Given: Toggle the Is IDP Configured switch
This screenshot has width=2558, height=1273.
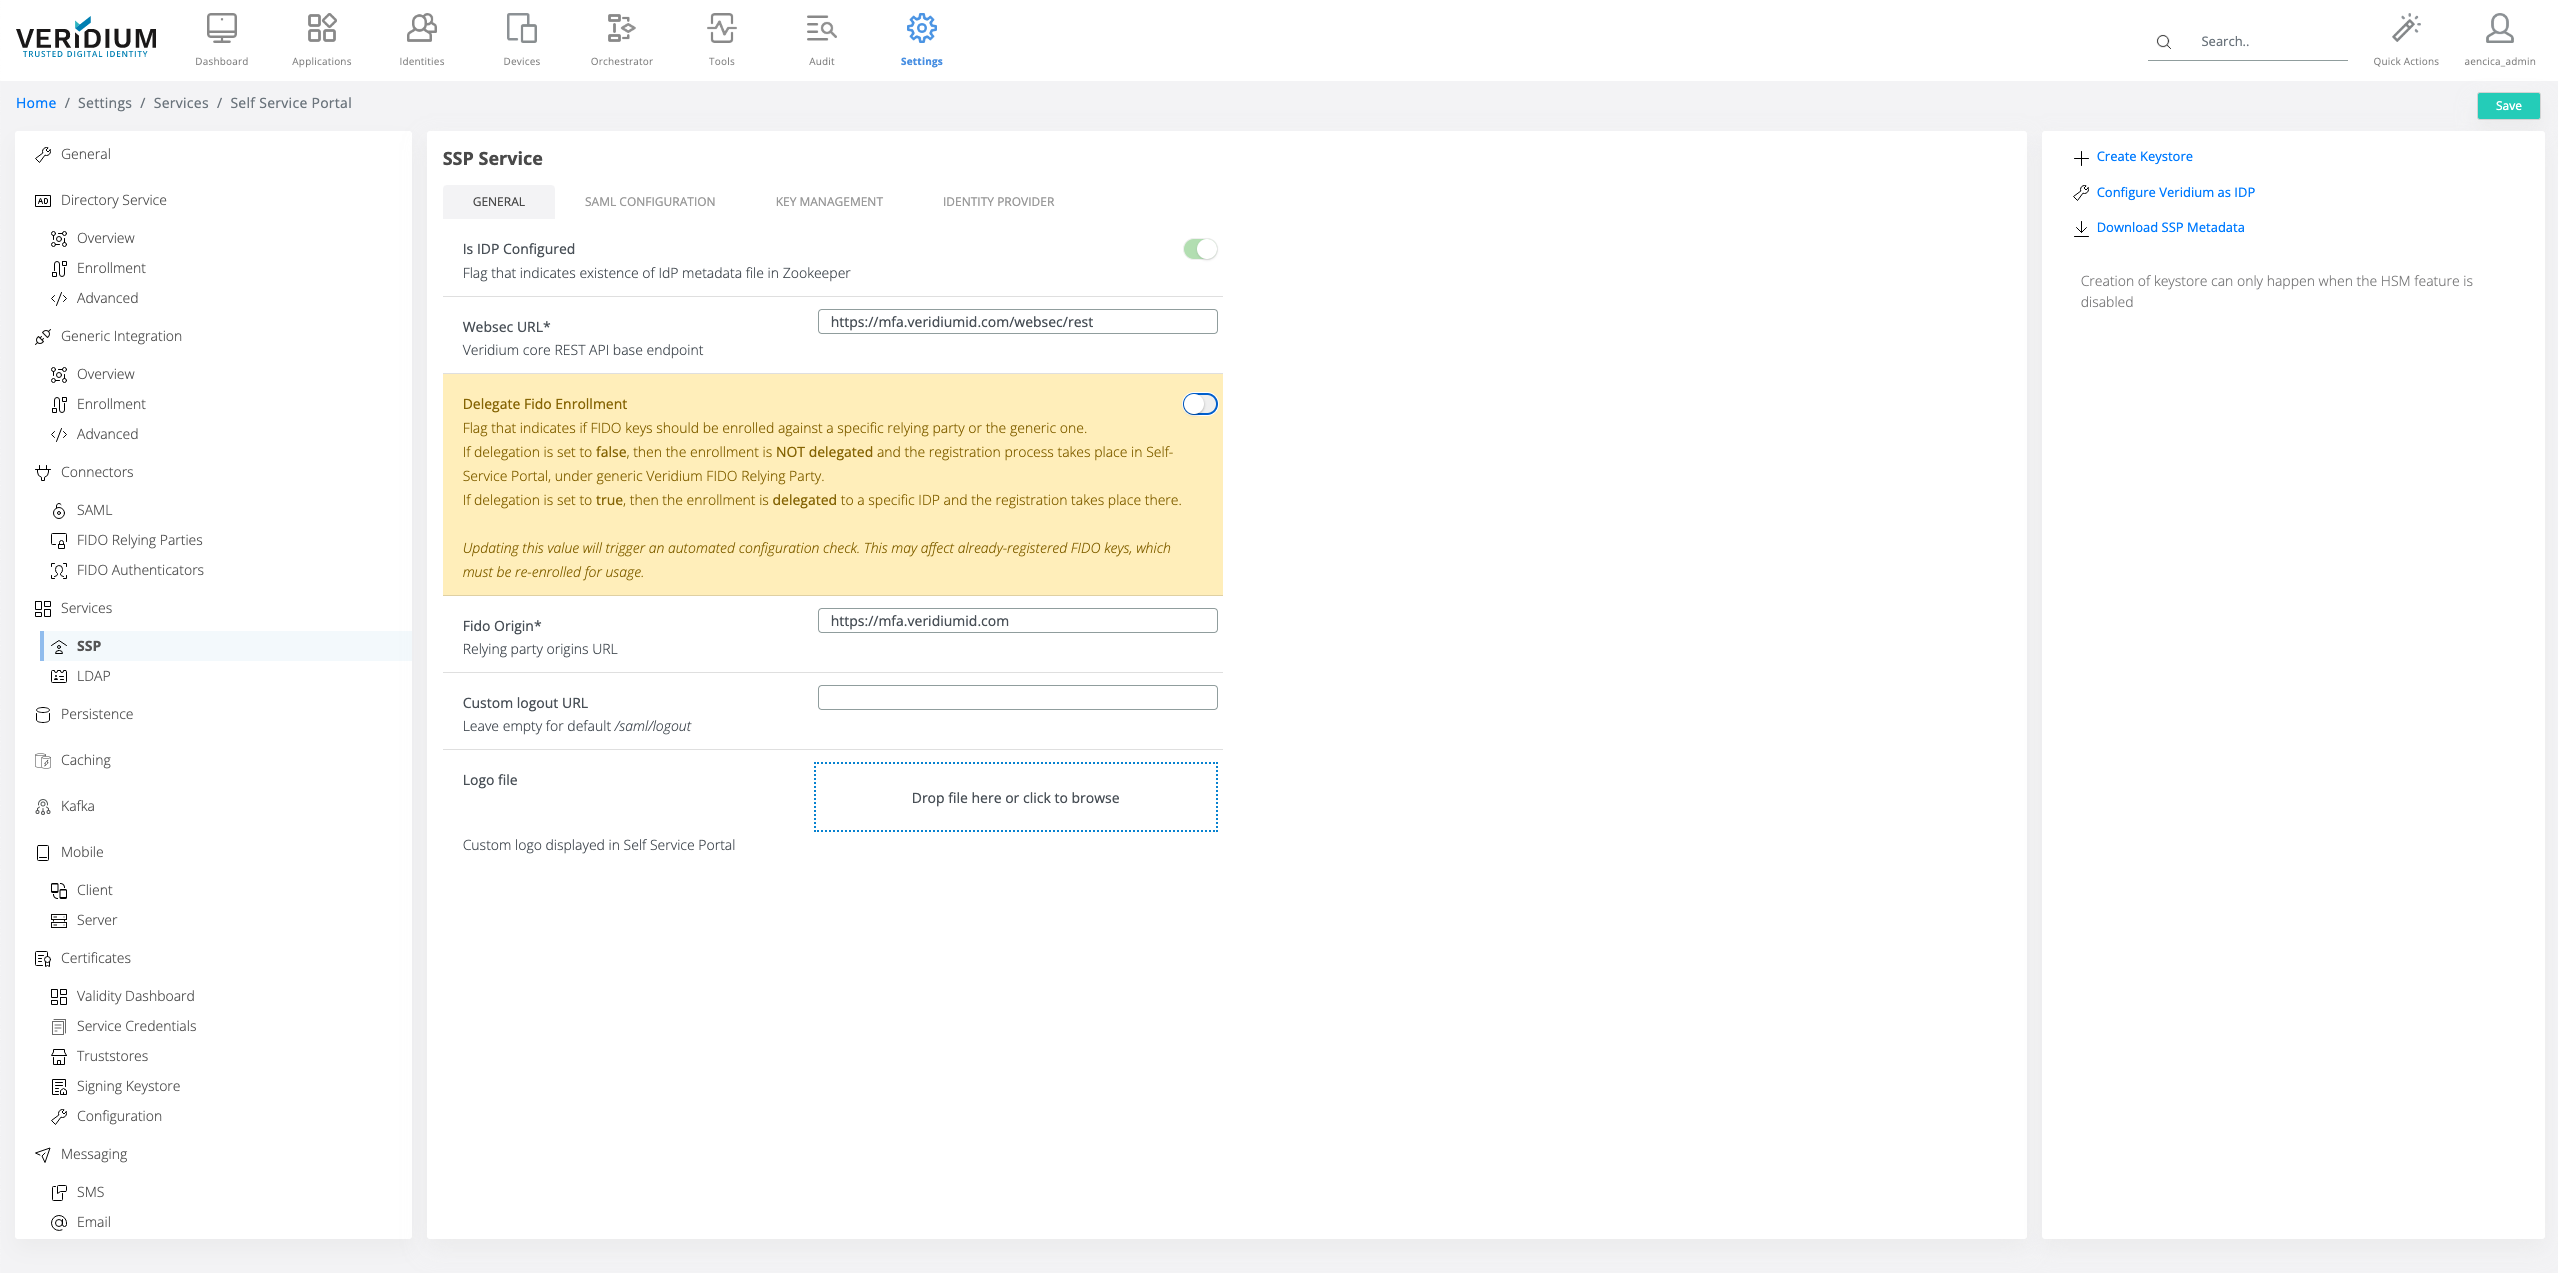Looking at the screenshot, I should point(1199,249).
